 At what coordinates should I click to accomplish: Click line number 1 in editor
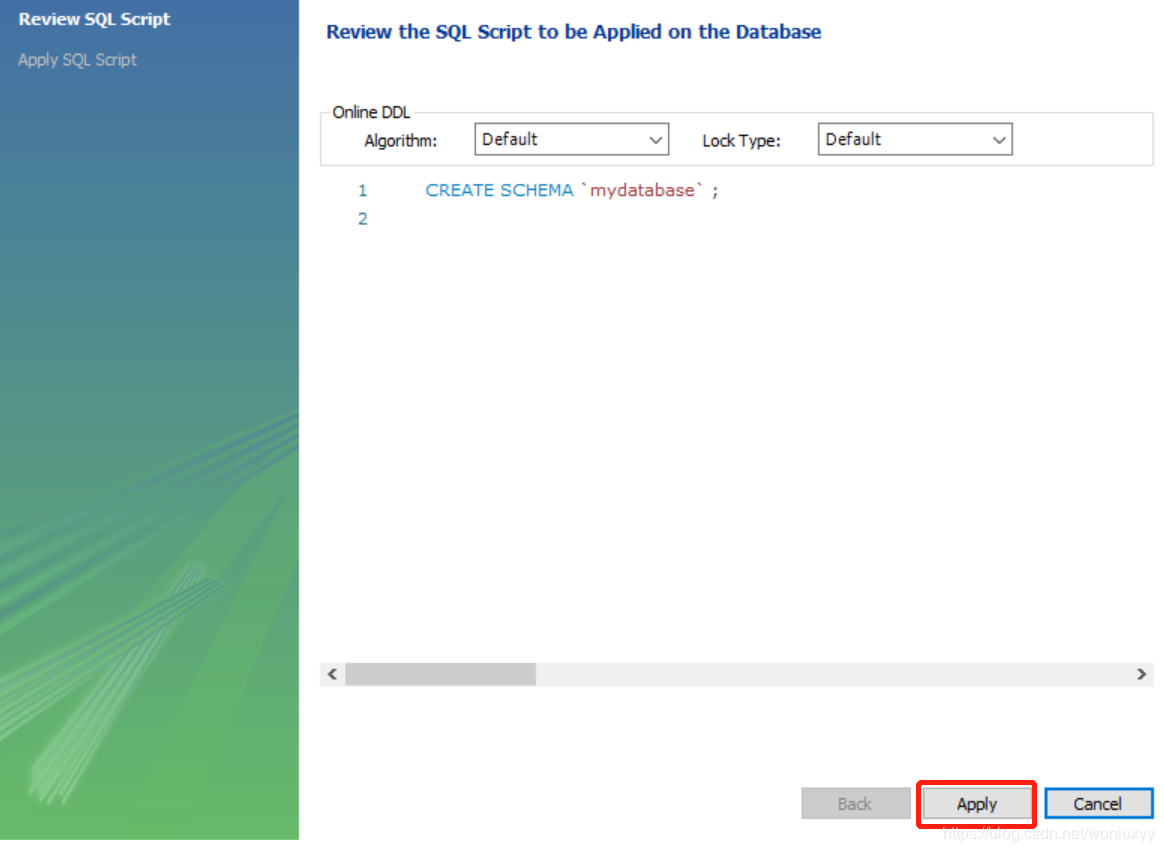pos(362,191)
